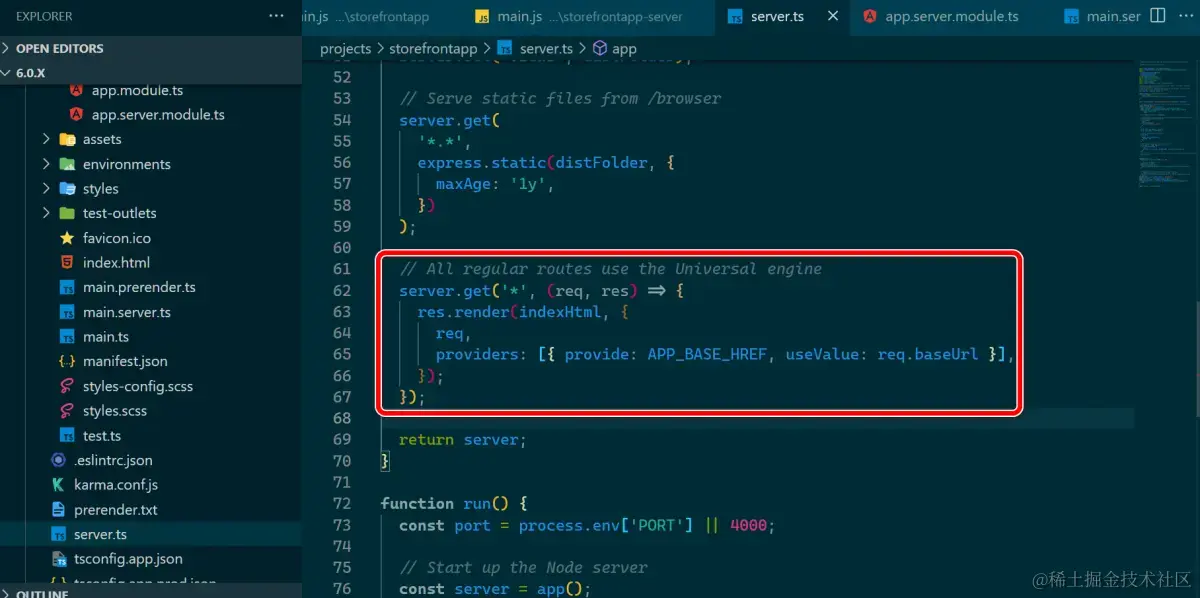
Task: Switch to main.js storefrontapp-server tab
Action: point(587,16)
